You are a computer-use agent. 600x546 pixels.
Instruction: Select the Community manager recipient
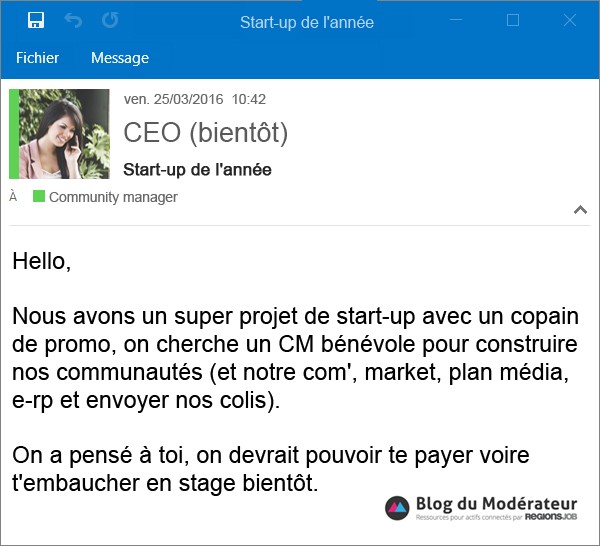113,197
